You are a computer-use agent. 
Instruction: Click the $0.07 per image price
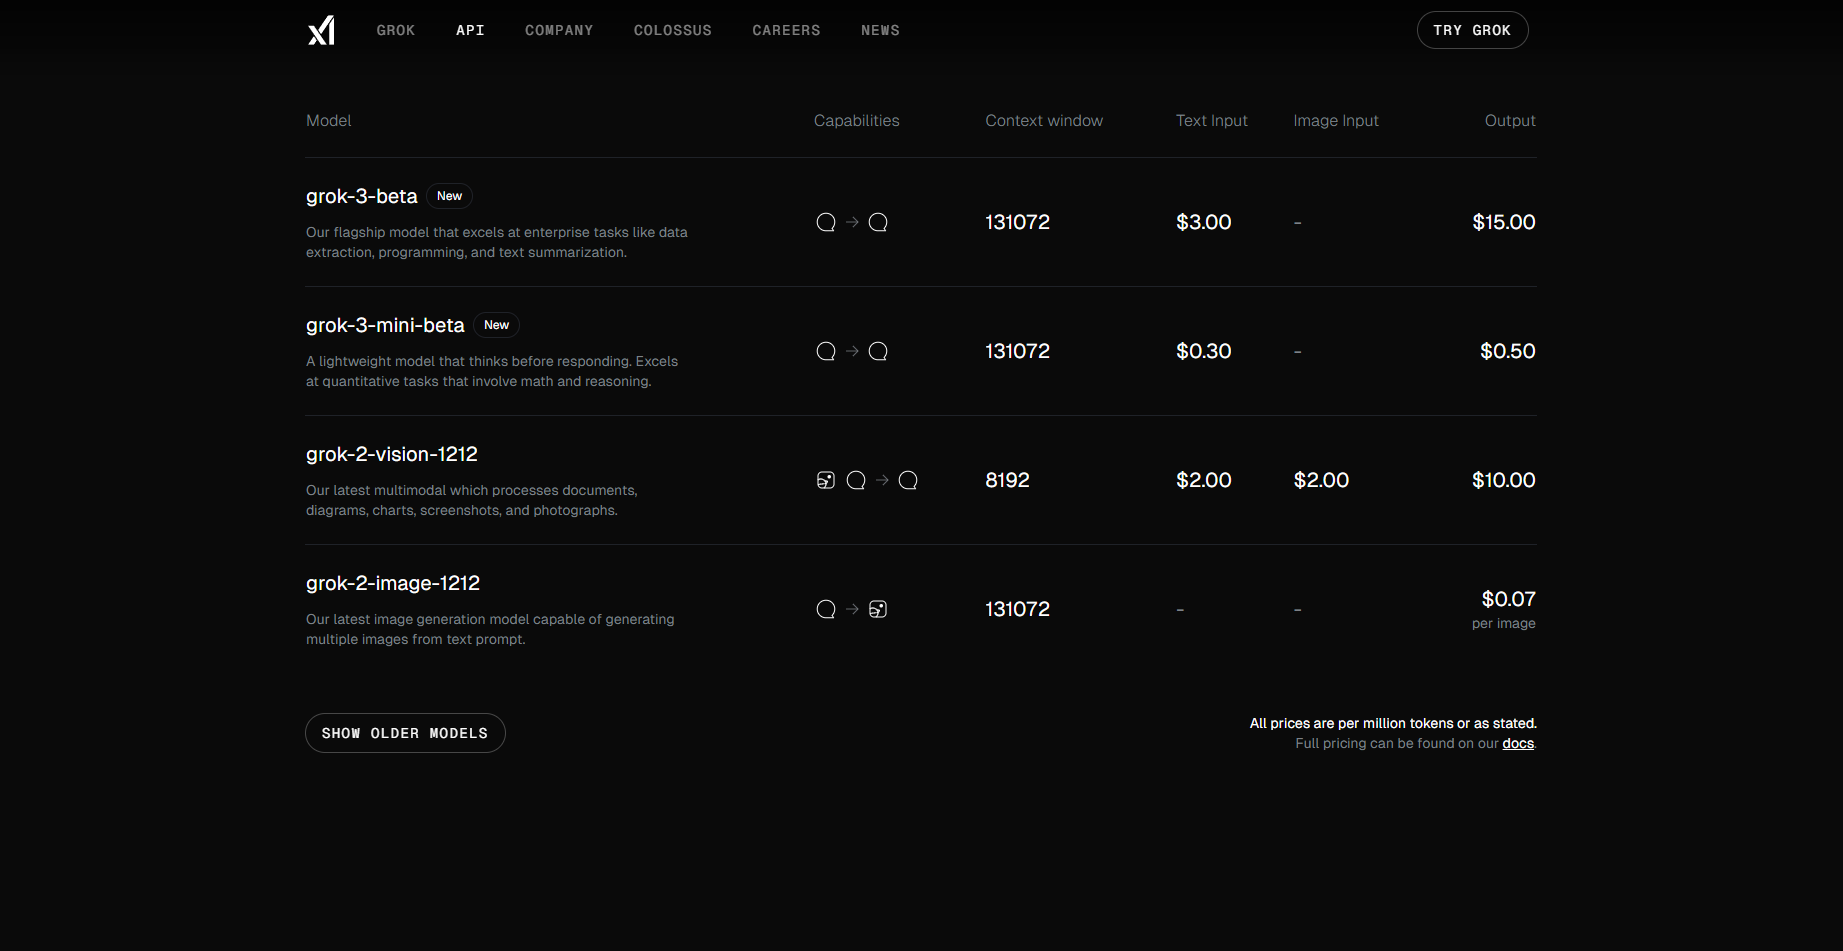[x=1508, y=599]
